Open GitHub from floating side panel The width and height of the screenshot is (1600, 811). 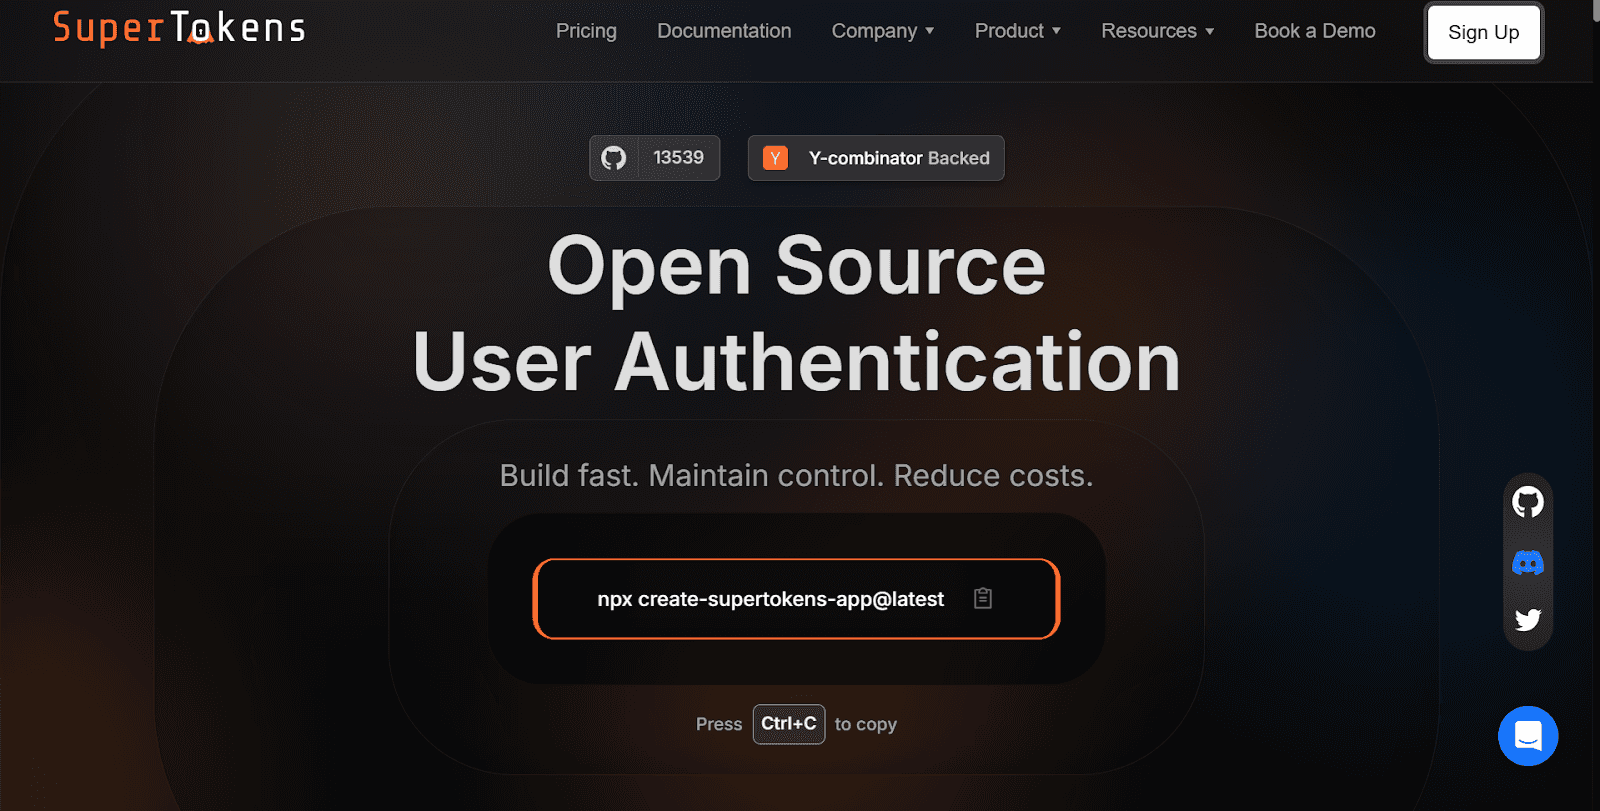click(1527, 502)
